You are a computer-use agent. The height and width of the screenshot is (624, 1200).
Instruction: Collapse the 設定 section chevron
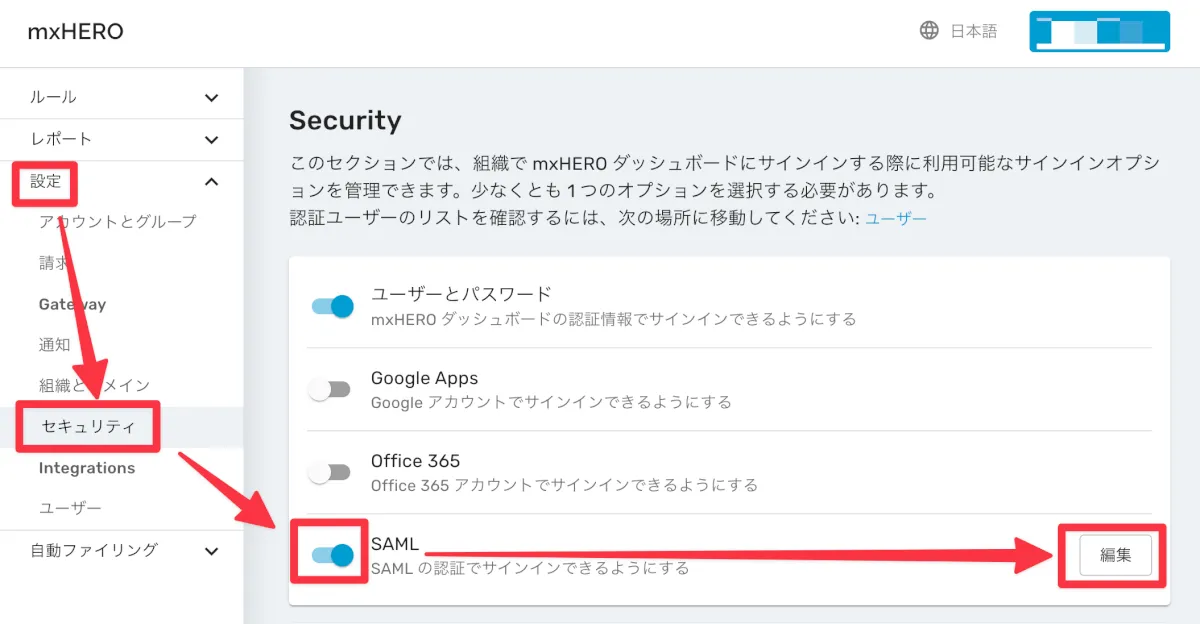[x=211, y=182]
